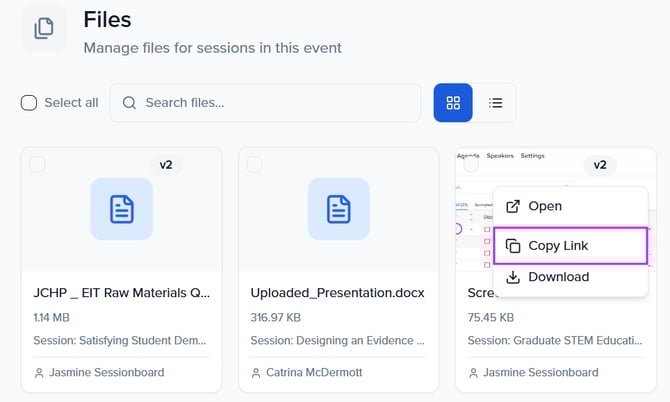Click the Files page icon
This screenshot has height=402, width=670.
click(44, 28)
